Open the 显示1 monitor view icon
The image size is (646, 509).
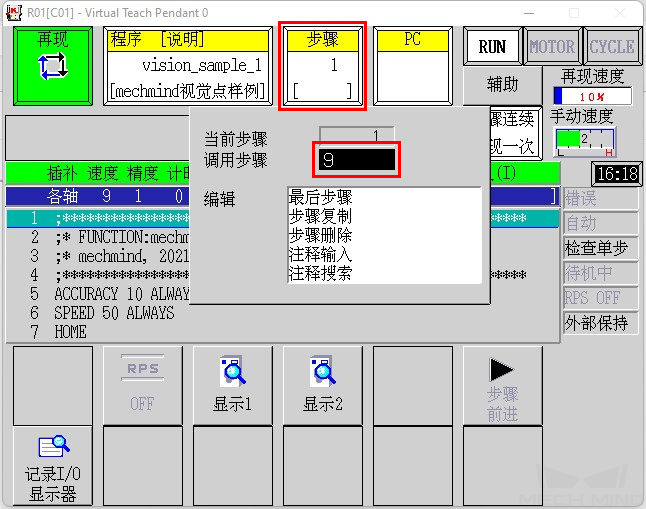tap(233, 385)
